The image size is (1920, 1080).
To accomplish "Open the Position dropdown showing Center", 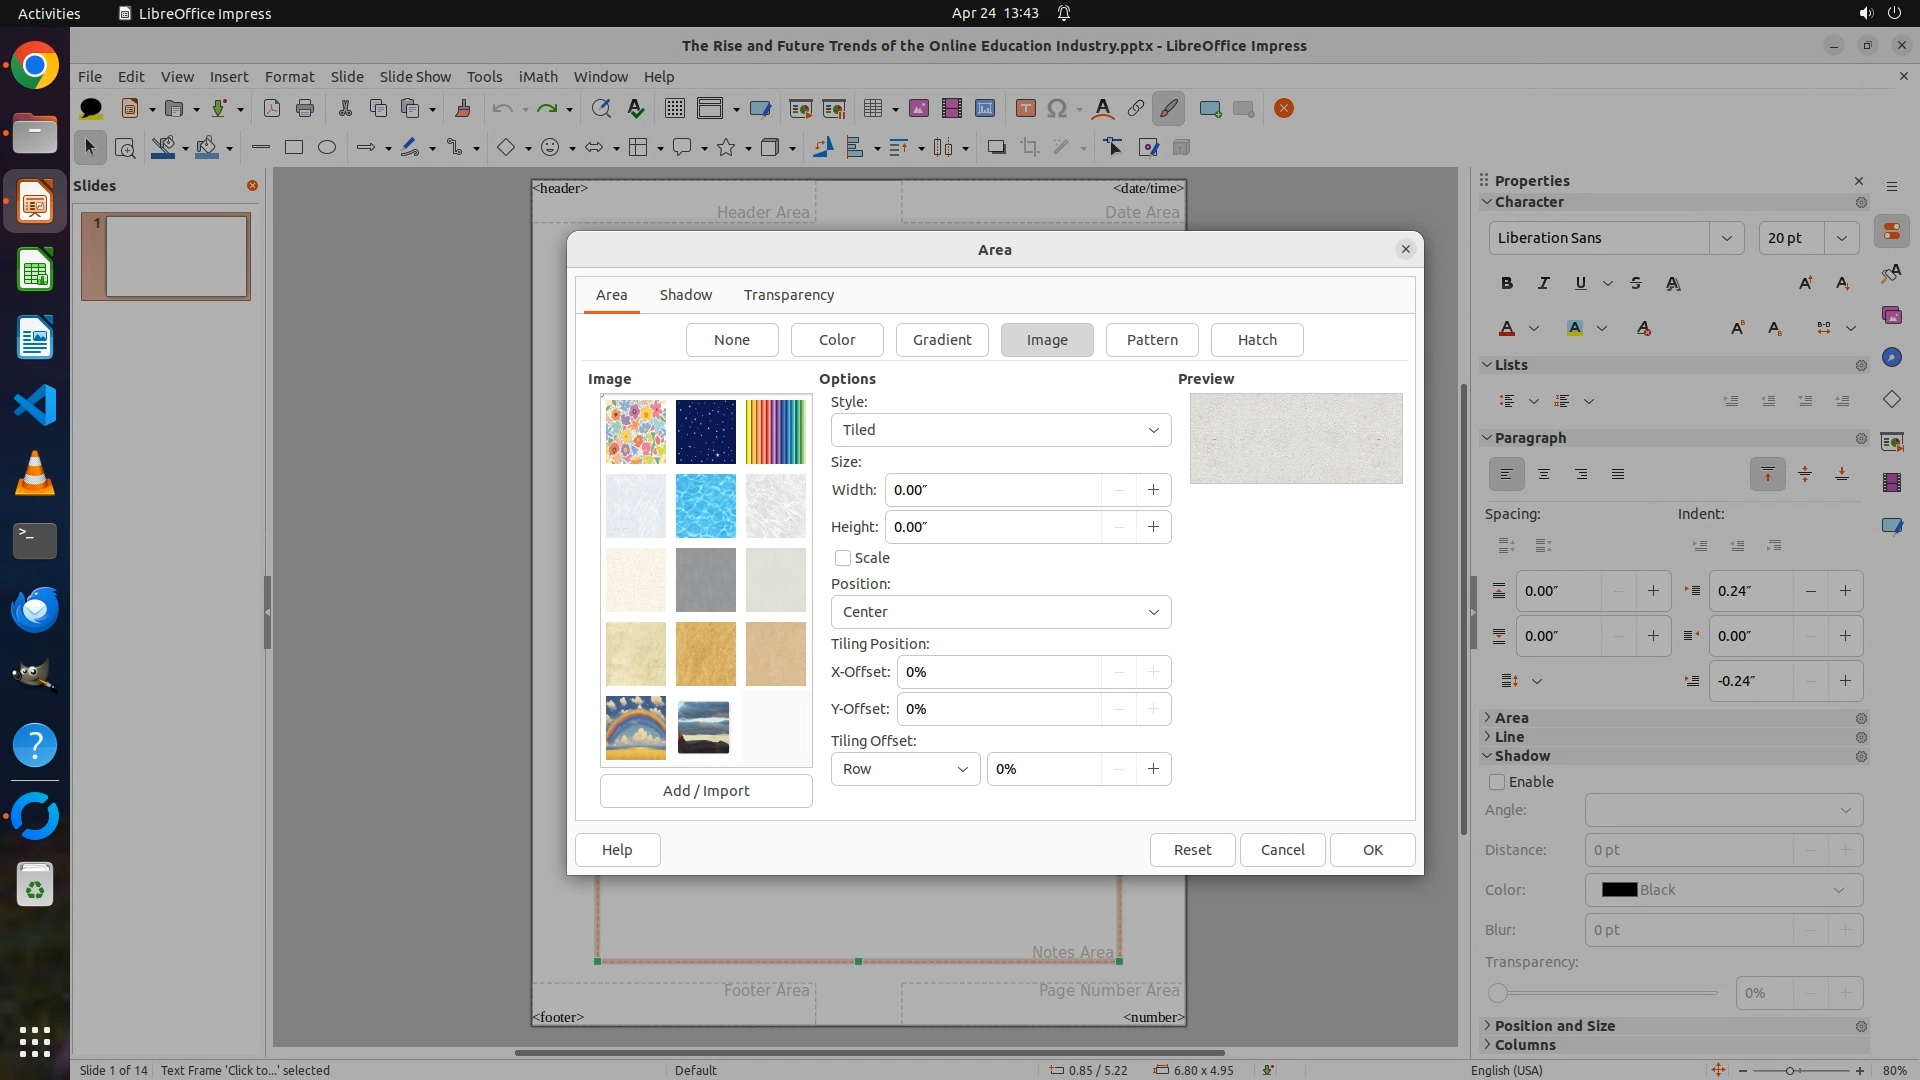I will coord(1000,612).
